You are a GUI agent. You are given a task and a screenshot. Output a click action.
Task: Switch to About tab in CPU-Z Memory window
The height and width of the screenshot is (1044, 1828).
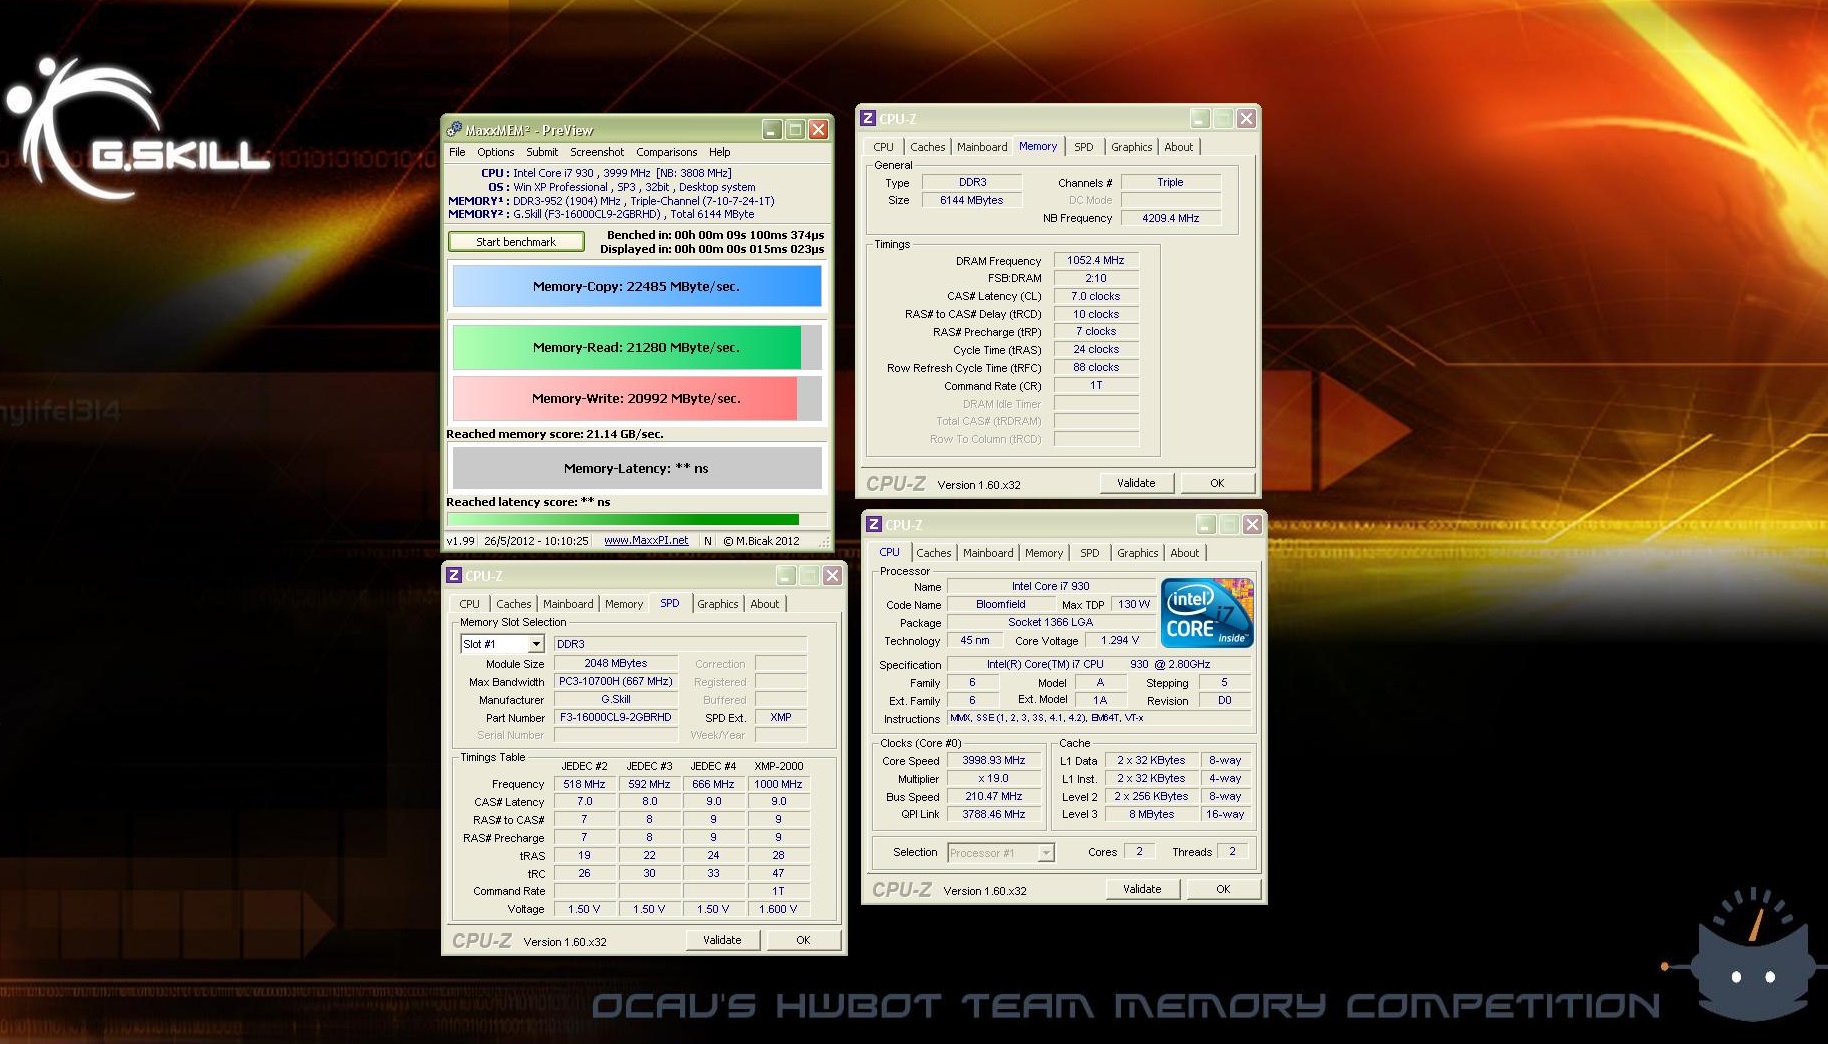1178,147
